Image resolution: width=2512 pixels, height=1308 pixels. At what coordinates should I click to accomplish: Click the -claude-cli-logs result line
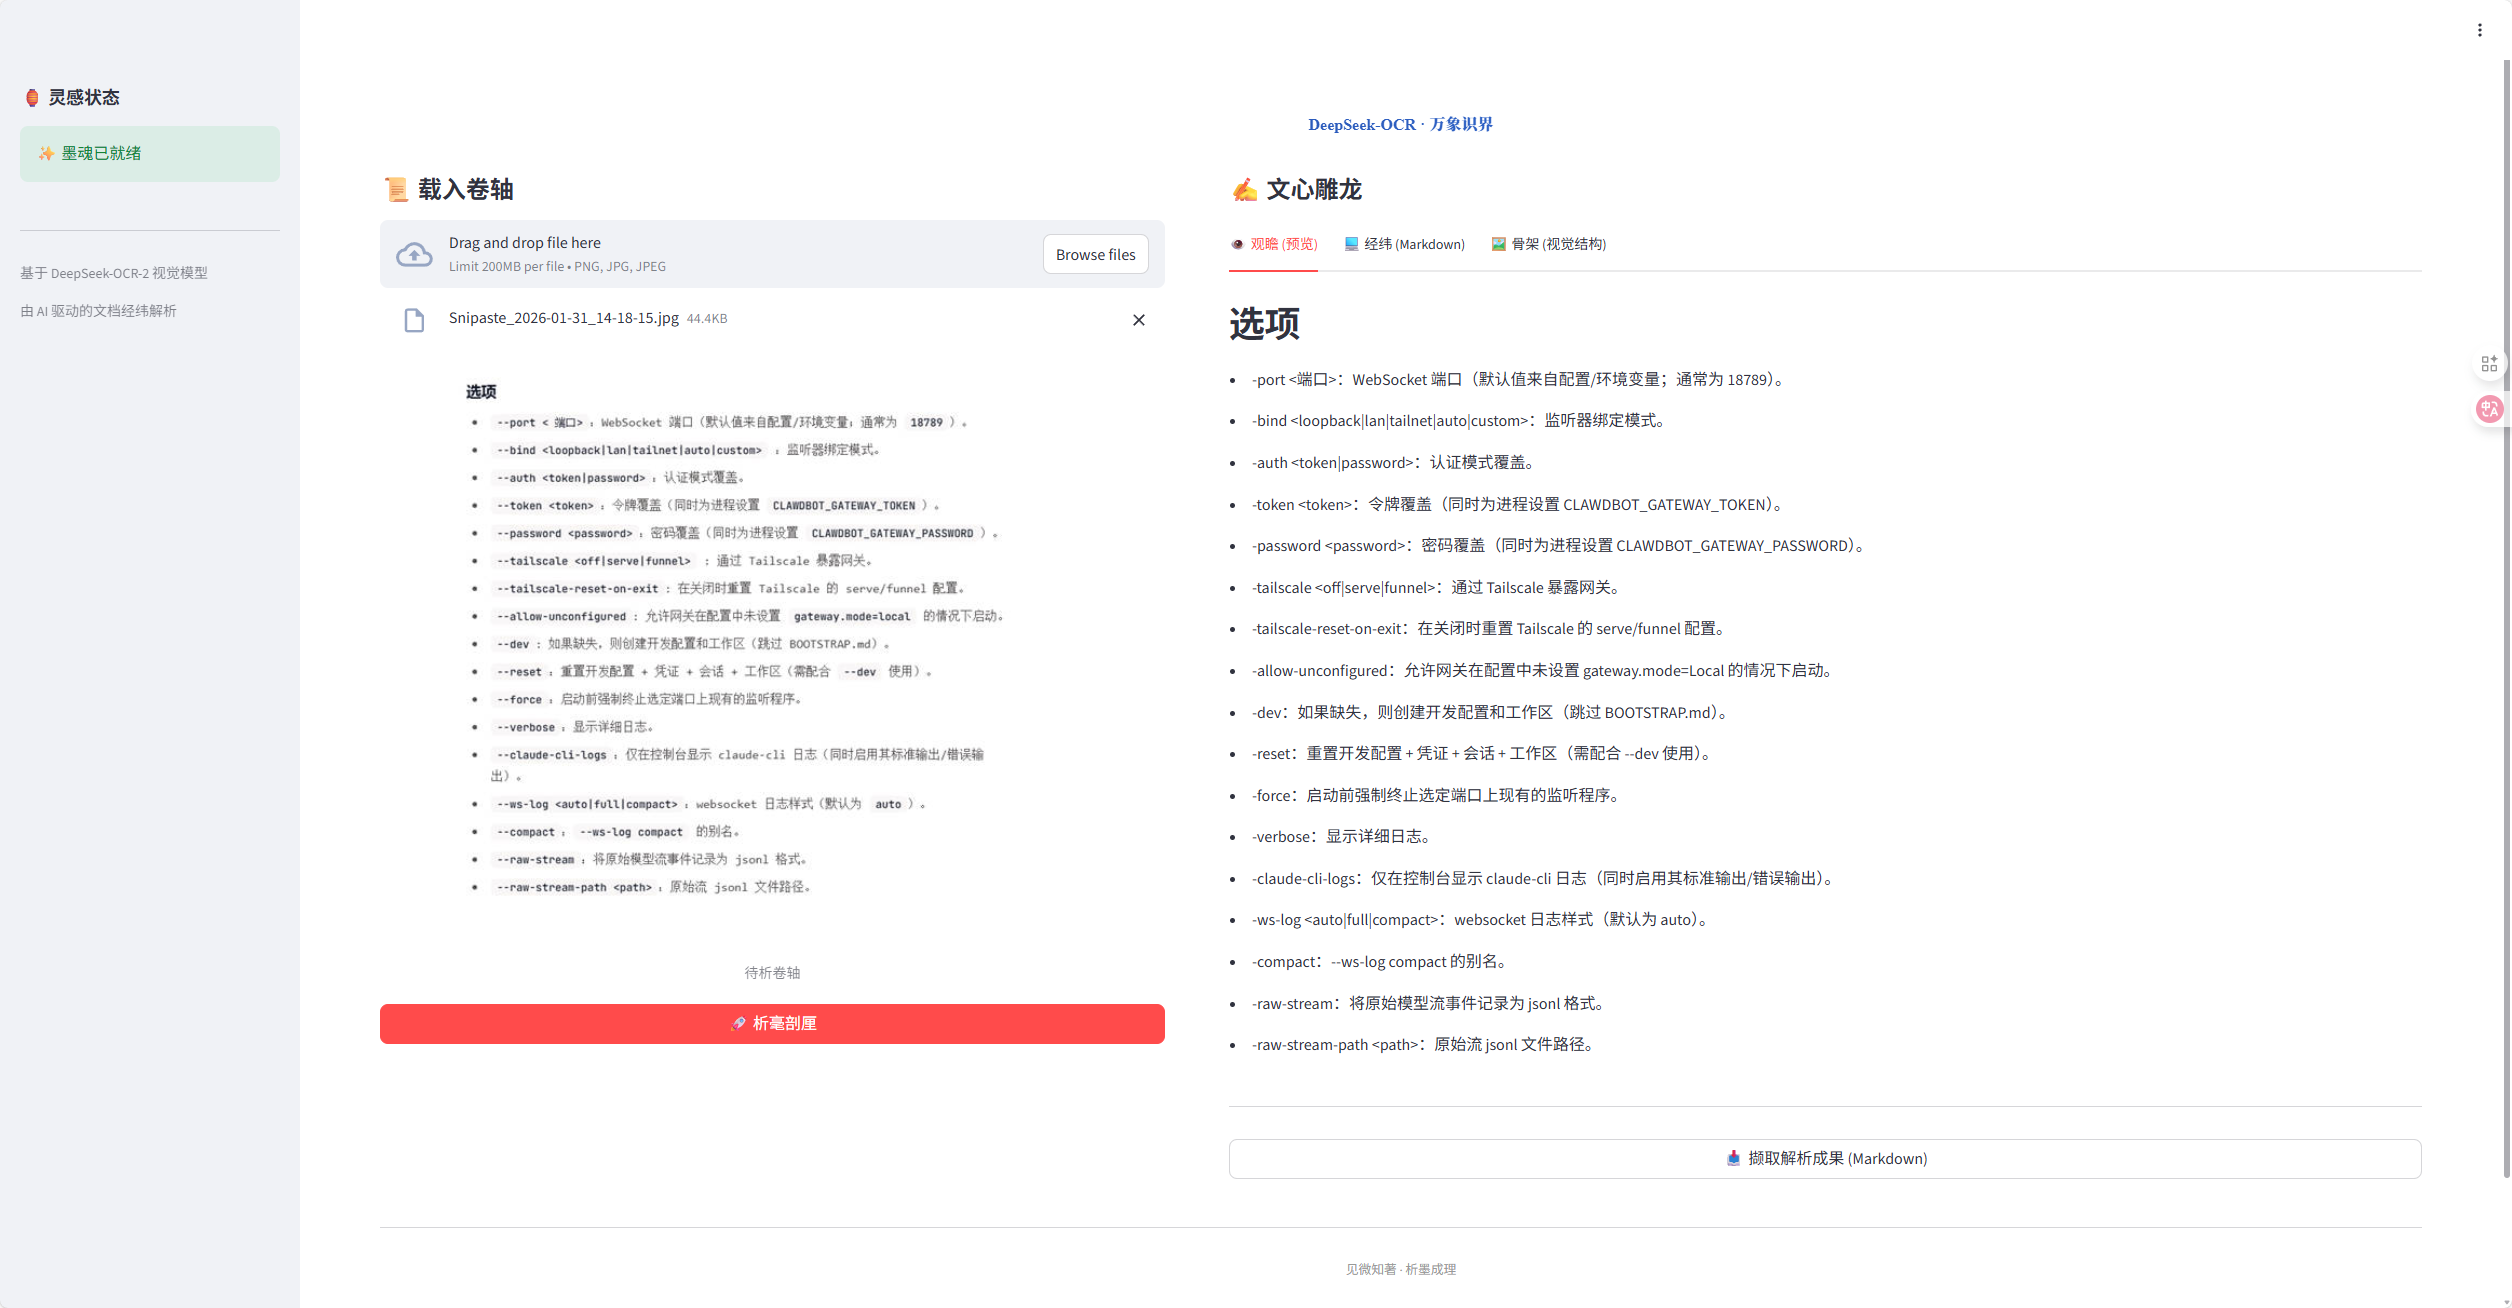point(1546,879)
